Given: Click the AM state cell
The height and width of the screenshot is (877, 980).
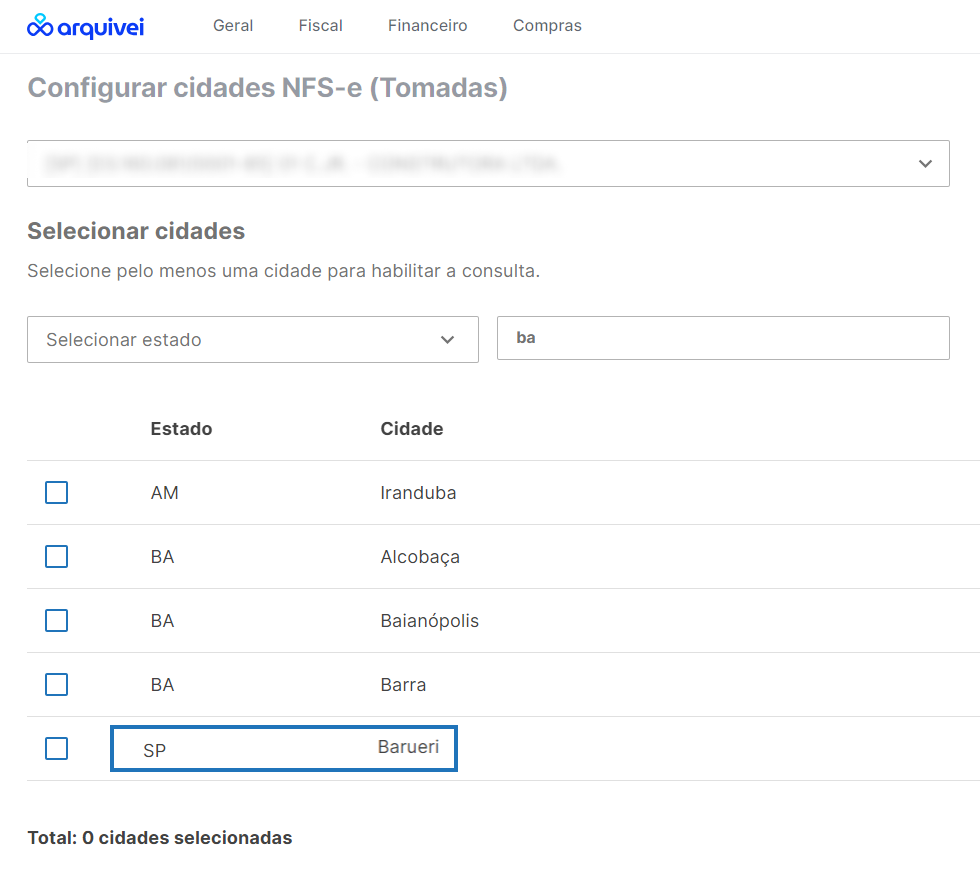Looking at the screenshot, I should pos(164,493).
